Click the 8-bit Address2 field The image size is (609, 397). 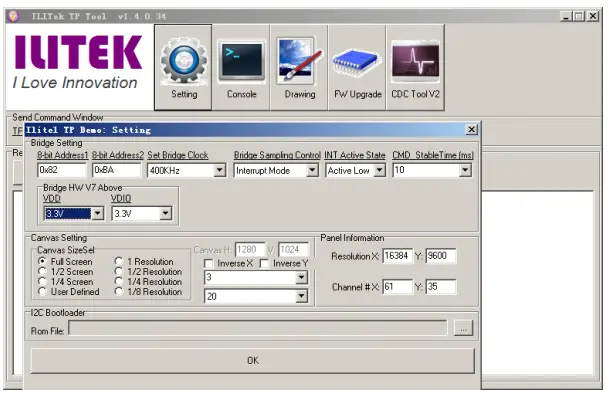click(117, 170)
